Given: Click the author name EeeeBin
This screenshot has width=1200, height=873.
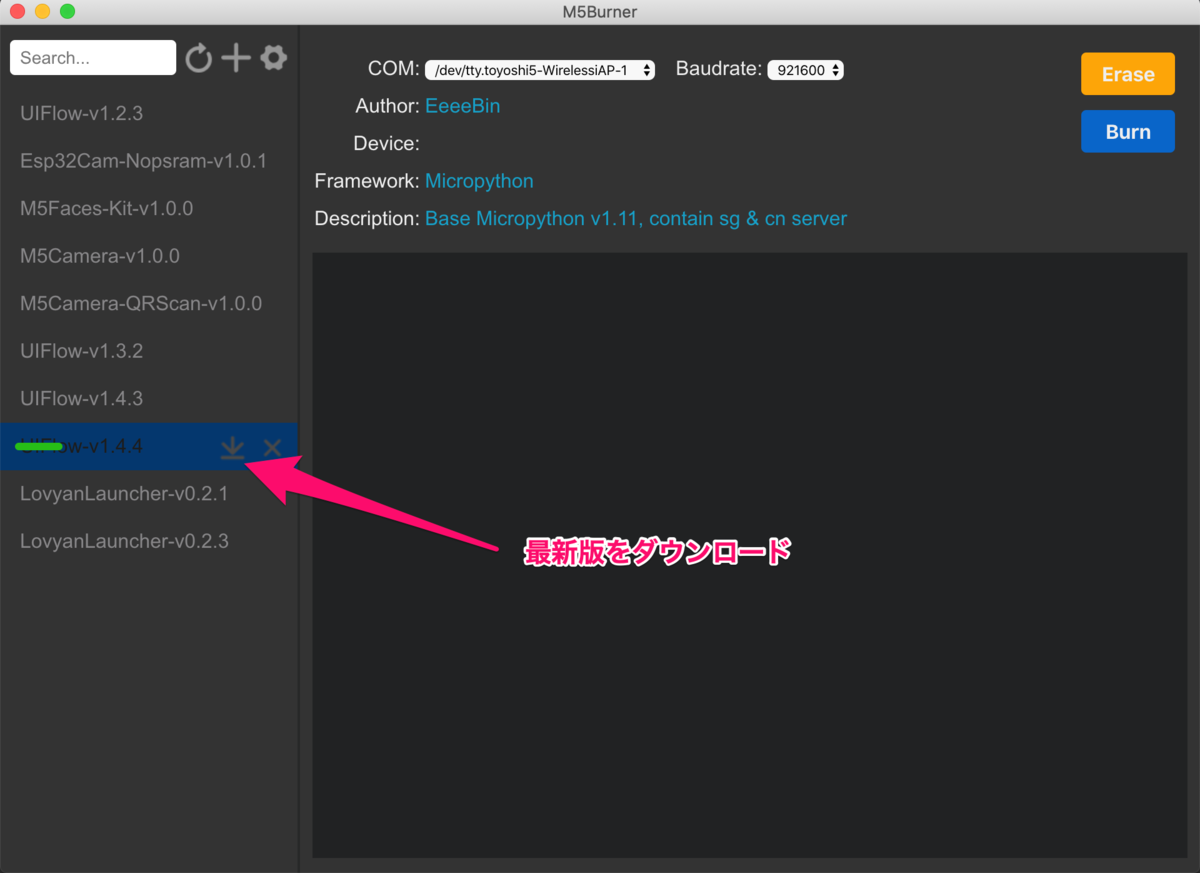Looking at the screenshot, I should [463, 105].
